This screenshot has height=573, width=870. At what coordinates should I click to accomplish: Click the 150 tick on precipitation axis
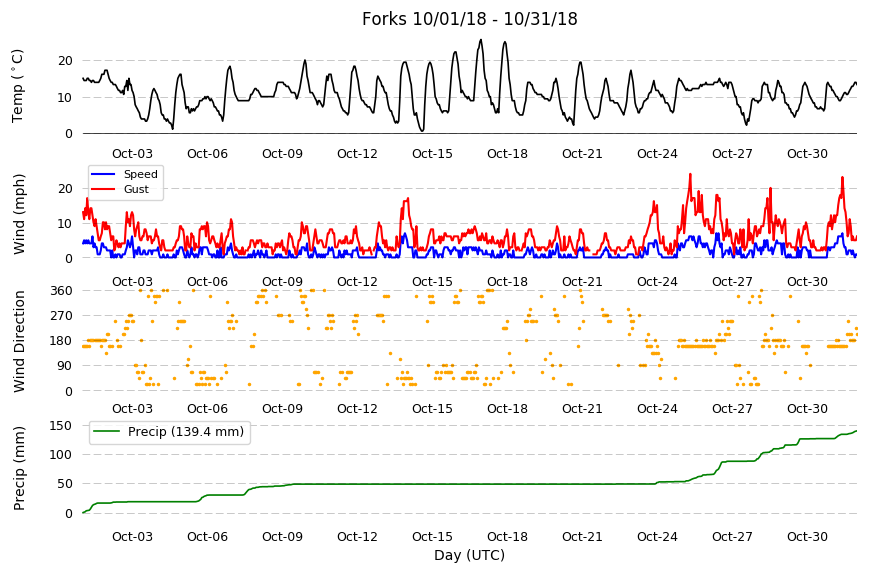point(62,425)
